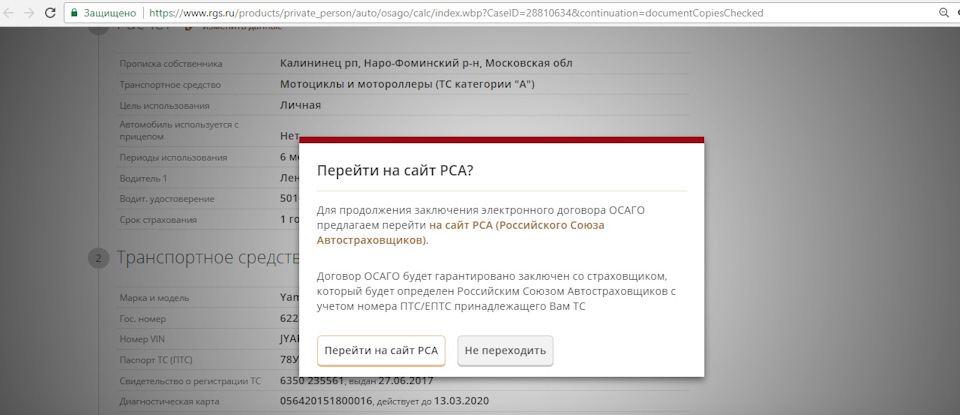Click the 'Срок страхования' label
The image size is (960, 415).
[x=158, y=220]
